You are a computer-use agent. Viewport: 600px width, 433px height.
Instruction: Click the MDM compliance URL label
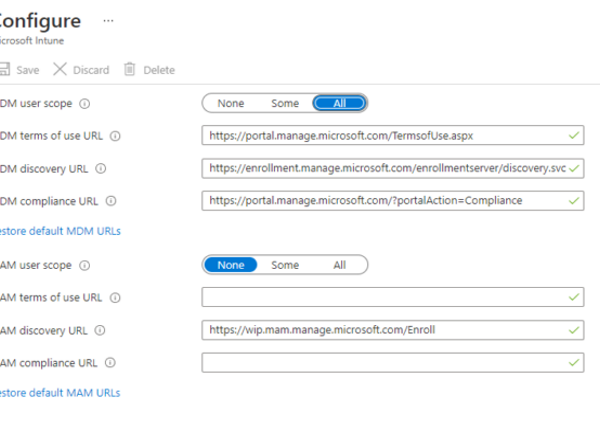point(49,201)
